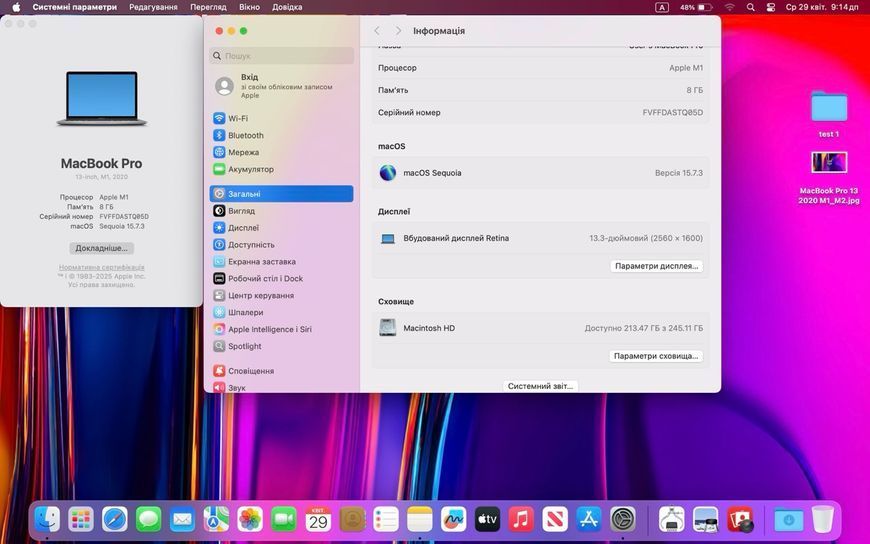Open Photos app in the Dock

pyautogui.click(x=250, y=520)
